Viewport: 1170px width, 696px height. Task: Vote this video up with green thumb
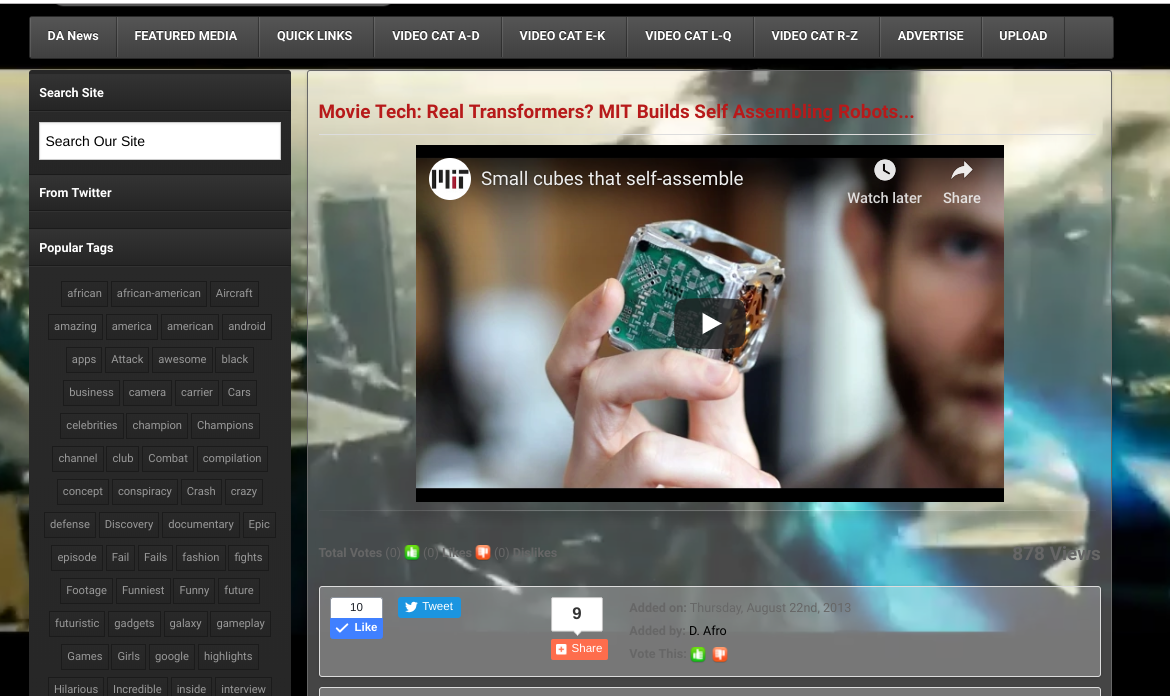[698, 654]
